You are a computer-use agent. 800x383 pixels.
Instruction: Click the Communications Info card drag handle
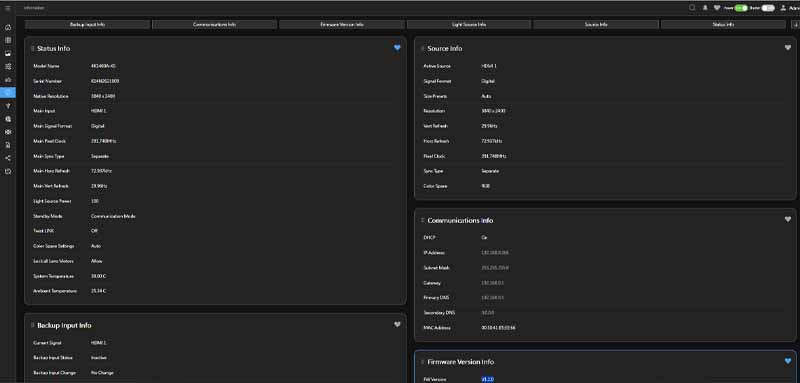click(x=422, y=220)
